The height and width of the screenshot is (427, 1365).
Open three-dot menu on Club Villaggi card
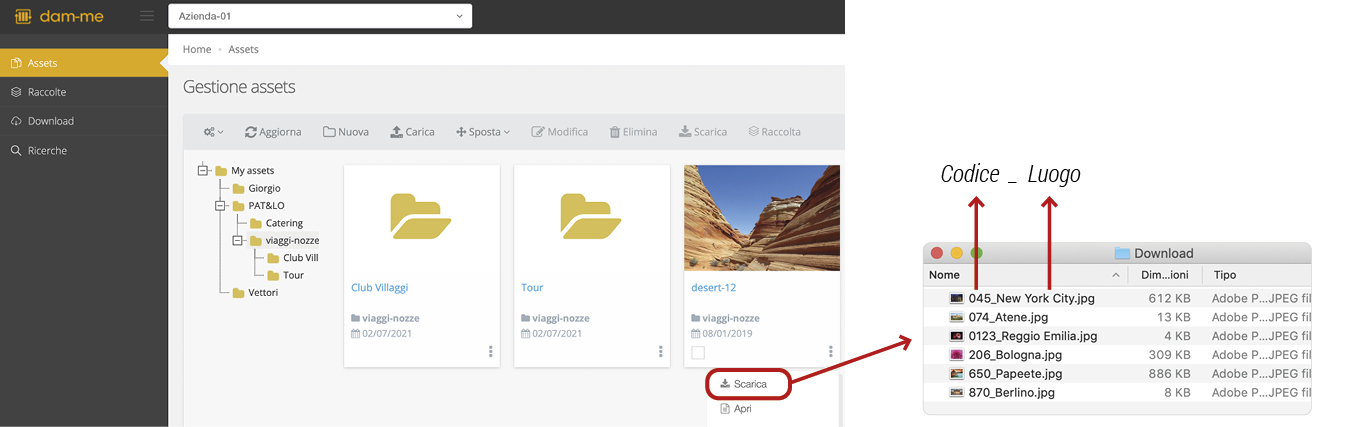pyautogui.click(x=490, y=351)
